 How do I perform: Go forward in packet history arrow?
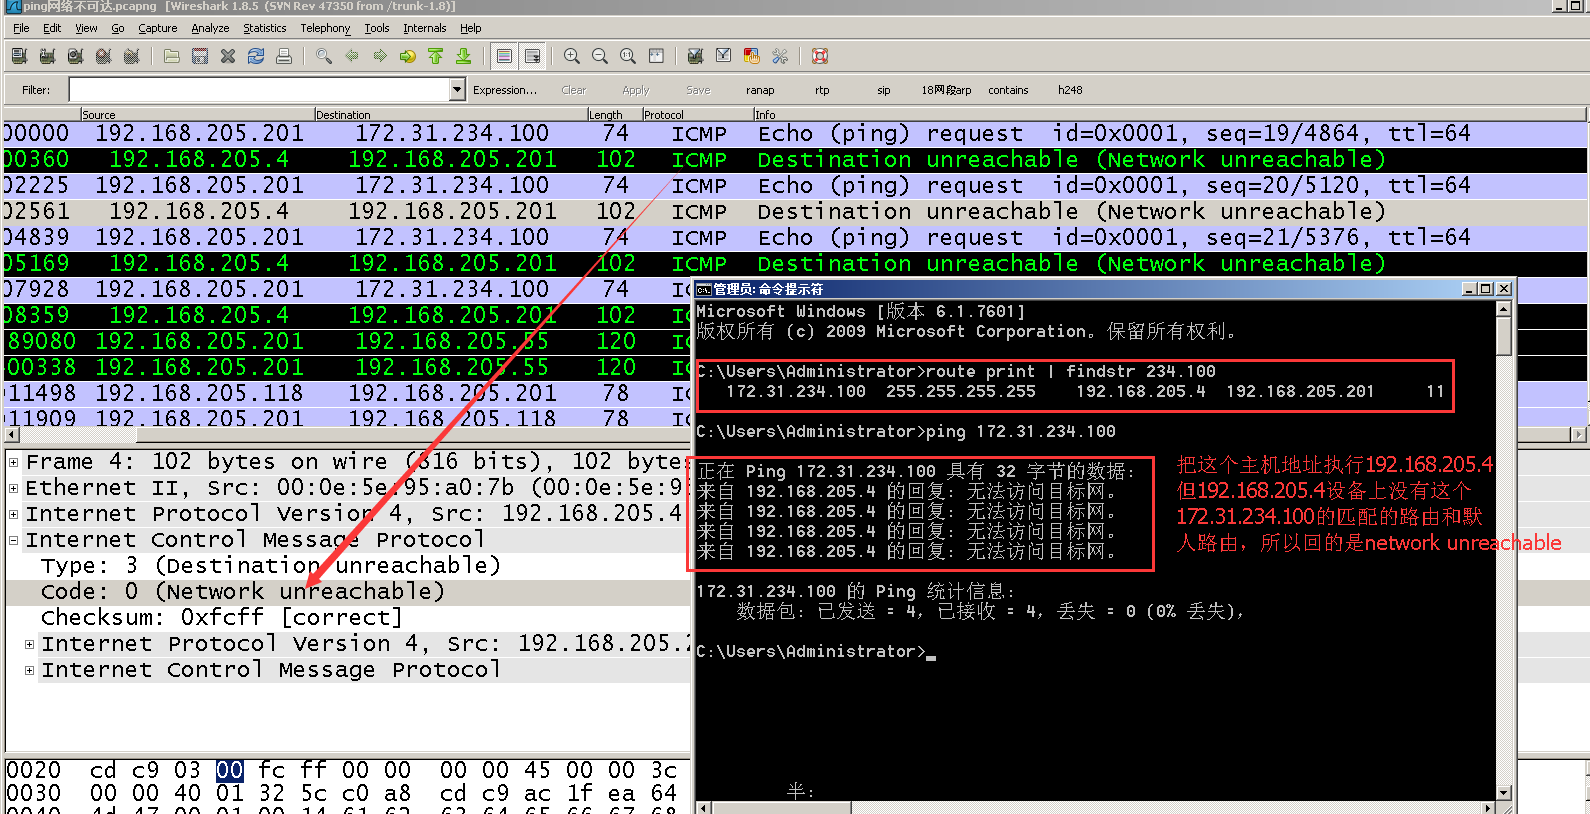pyautogui.click(x=380, y=56)
